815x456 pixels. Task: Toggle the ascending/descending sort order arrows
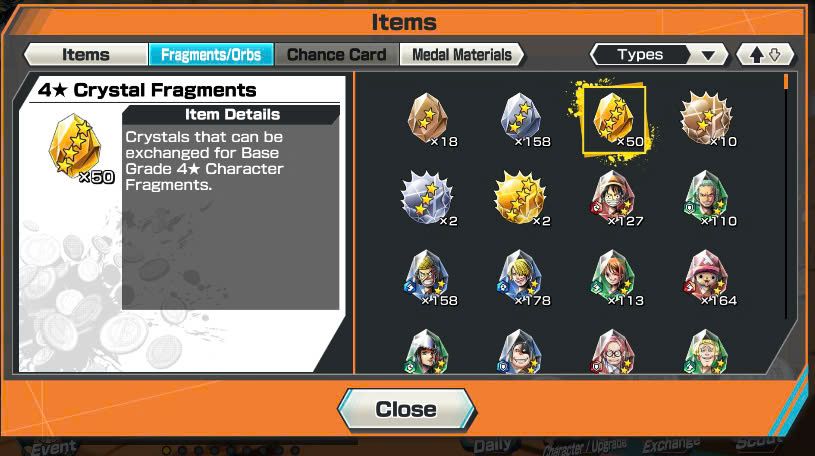[x=765, y=55]
